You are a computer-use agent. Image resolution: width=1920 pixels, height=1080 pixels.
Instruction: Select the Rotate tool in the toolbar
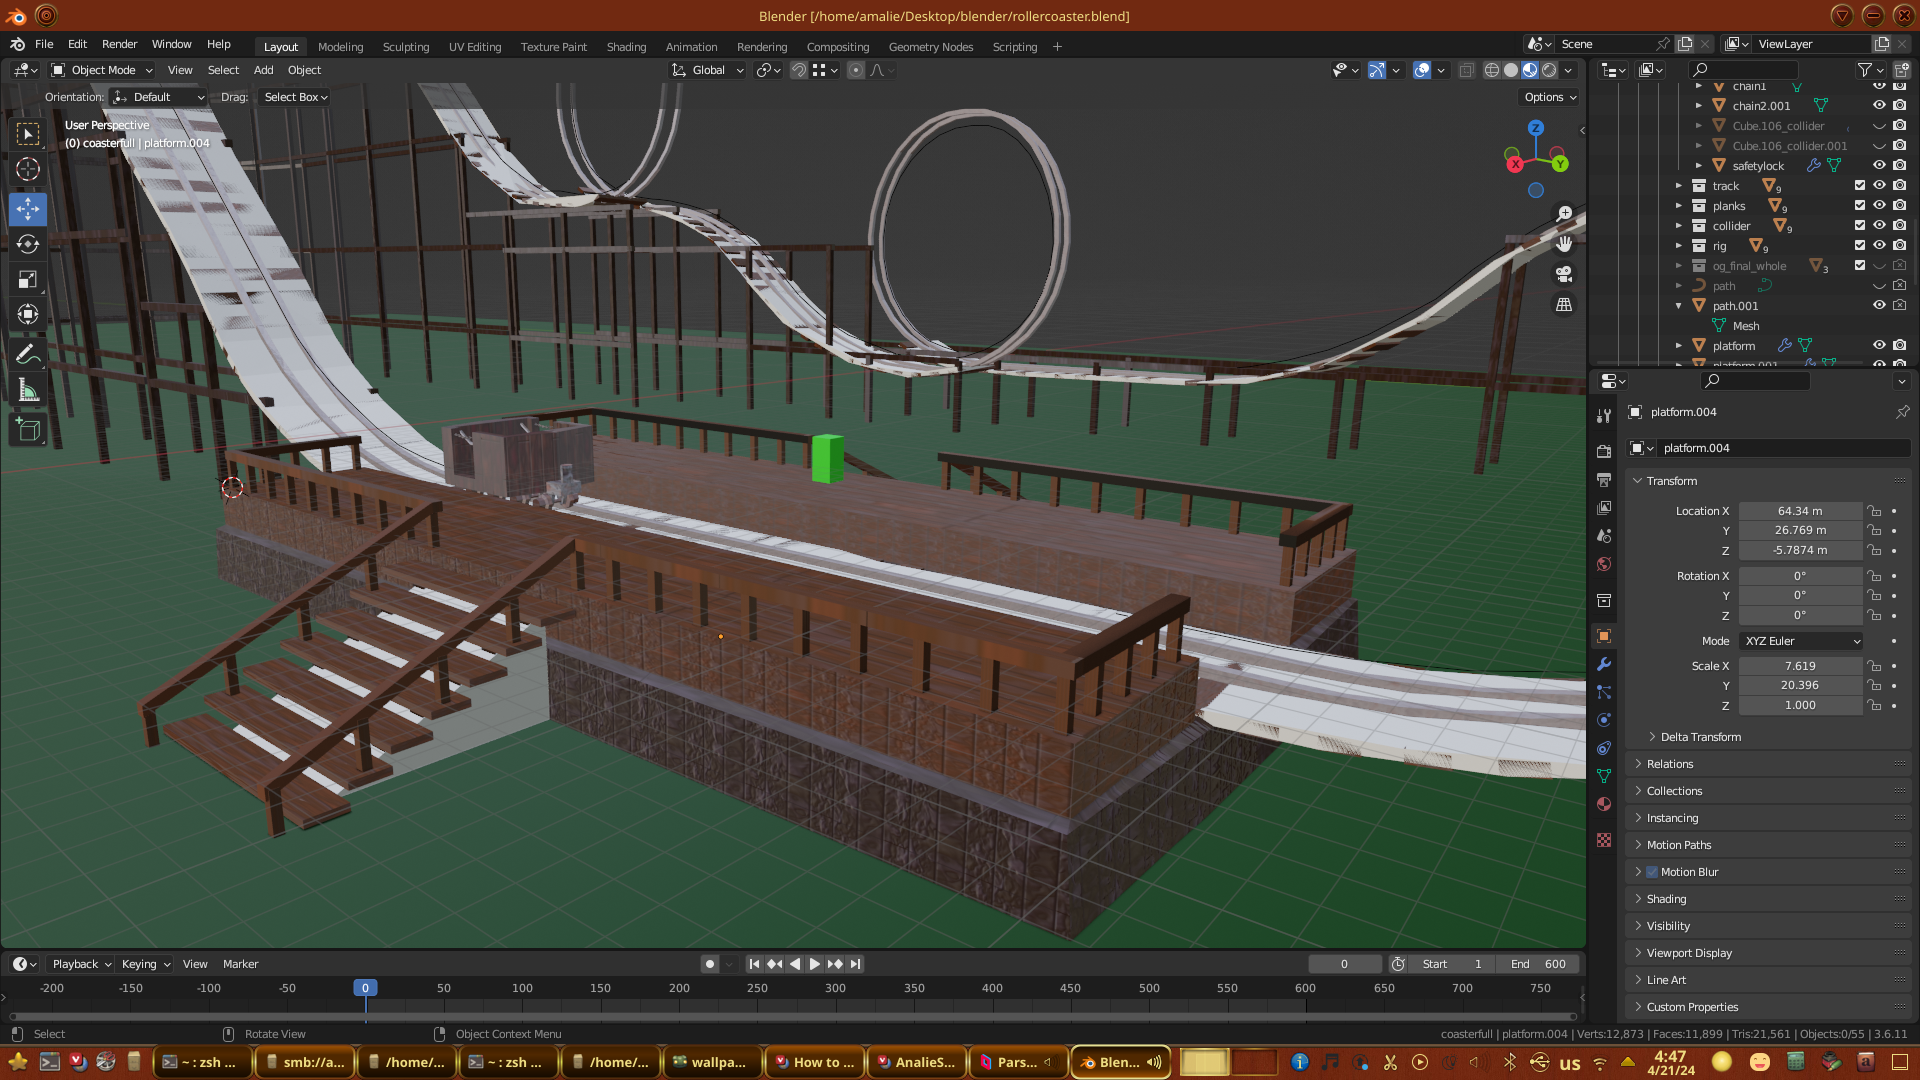(28, 245)
